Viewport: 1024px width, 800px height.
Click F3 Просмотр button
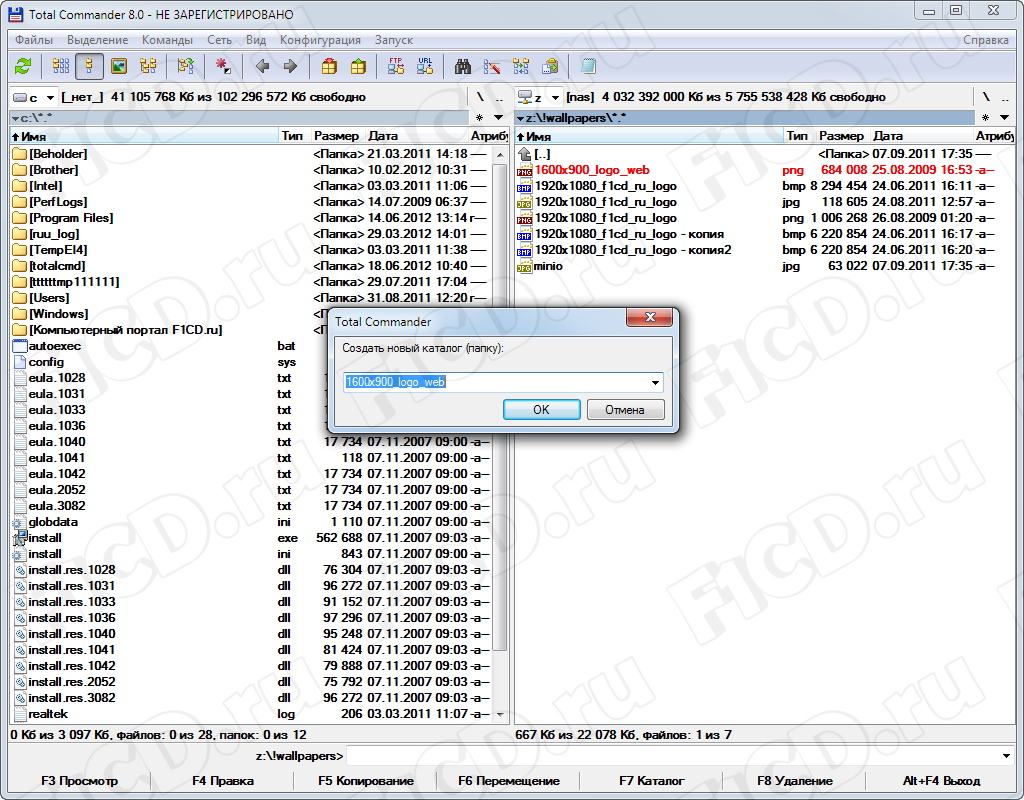pyautogui.click(x=80, y=780)
